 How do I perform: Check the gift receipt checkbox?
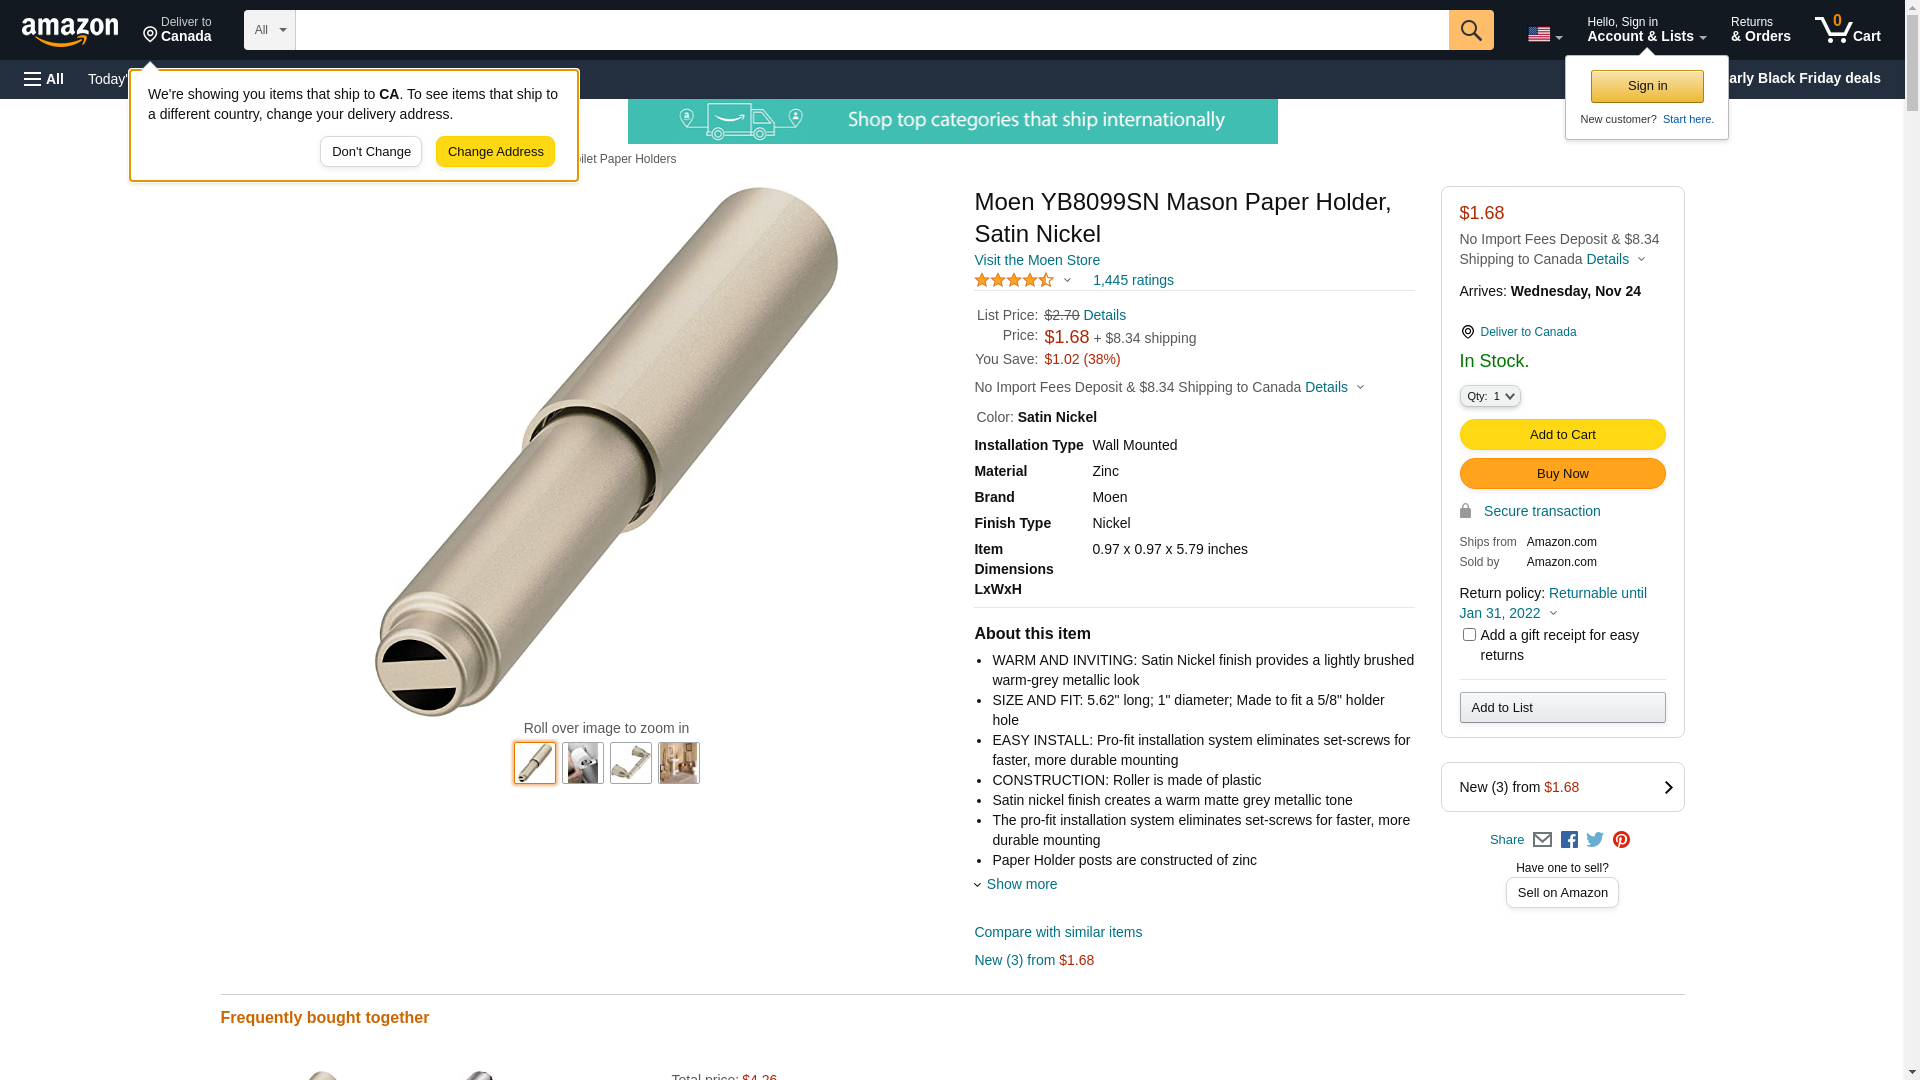click(1469, 635)
